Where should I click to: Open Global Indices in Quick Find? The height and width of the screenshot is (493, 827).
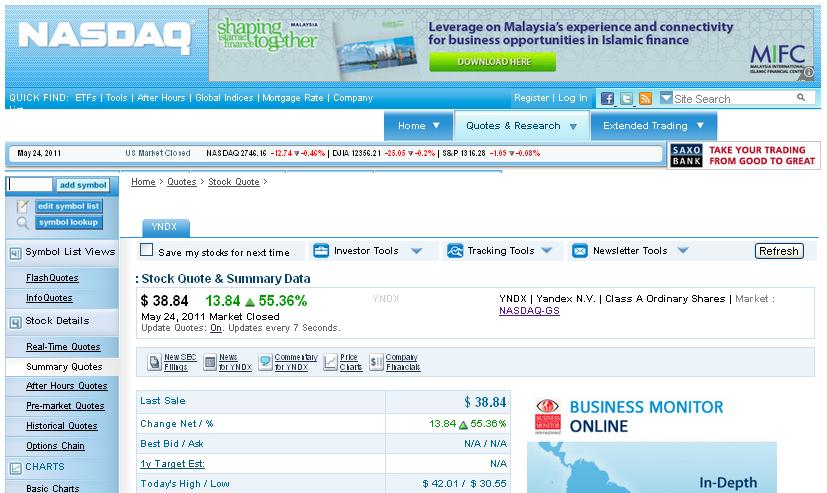tap(224, 98)
